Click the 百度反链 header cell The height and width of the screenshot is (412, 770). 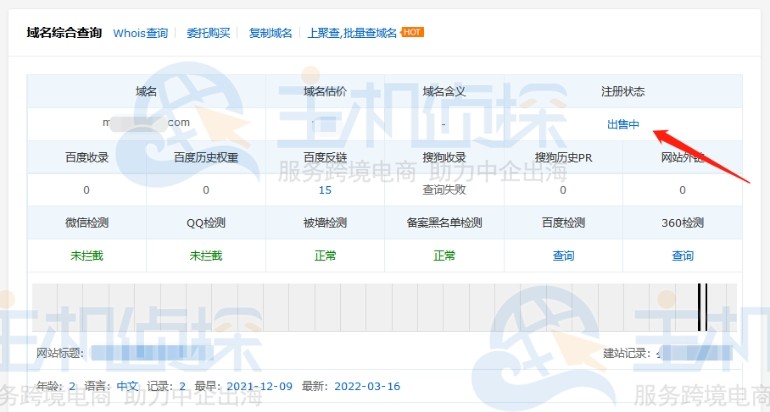[x=325, y=157]
